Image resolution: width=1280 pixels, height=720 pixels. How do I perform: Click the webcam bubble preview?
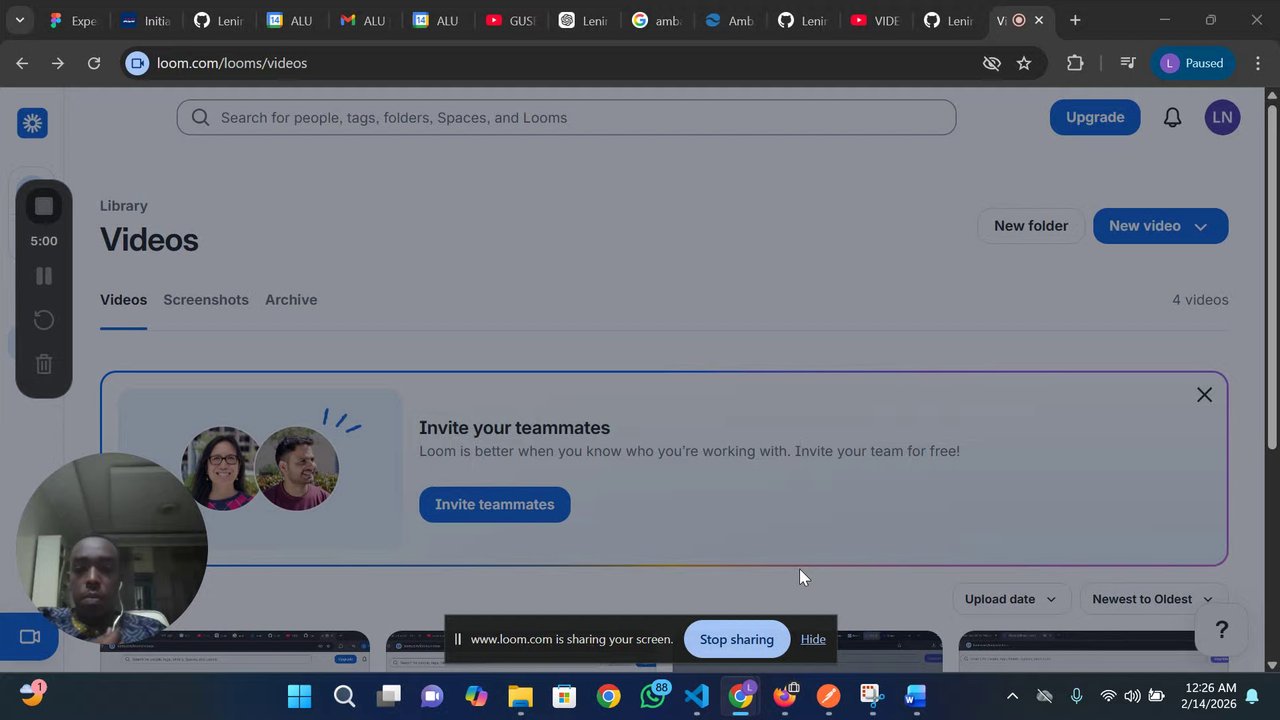(x=110, y=548)
